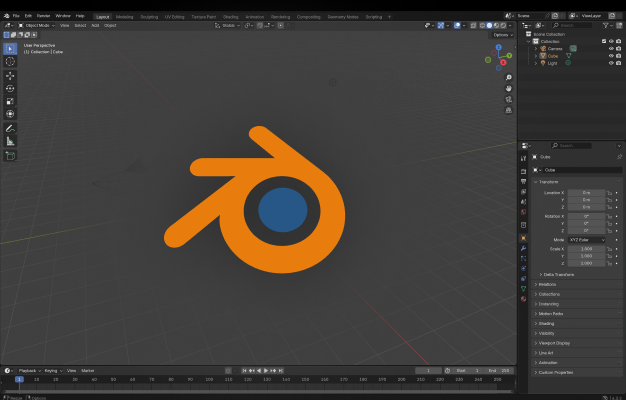This screenshot has height=400, width=626.
Task: Lock Scale Z transform
Action: click(x=609, y=263)
